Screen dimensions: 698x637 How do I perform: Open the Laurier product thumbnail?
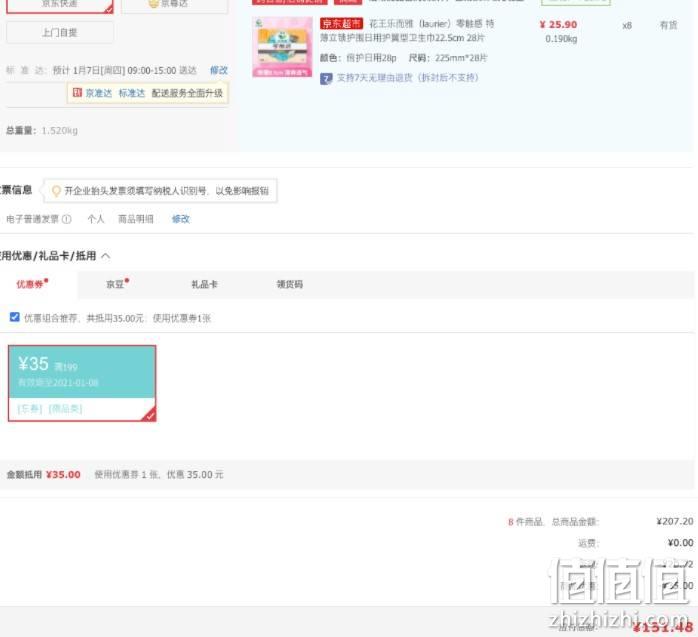(282, 47)
